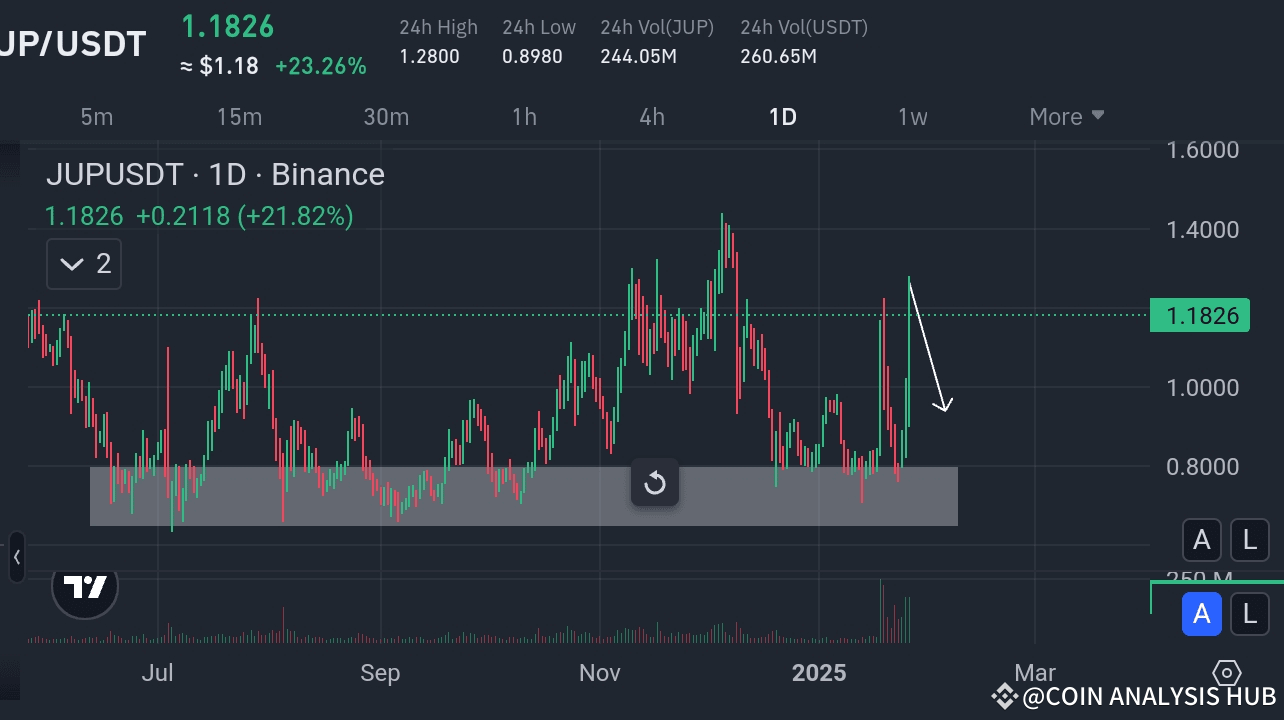Switch to the 1w timeframe tab
This screenshot has width=1284, height=720.
[x=912, y=117]
